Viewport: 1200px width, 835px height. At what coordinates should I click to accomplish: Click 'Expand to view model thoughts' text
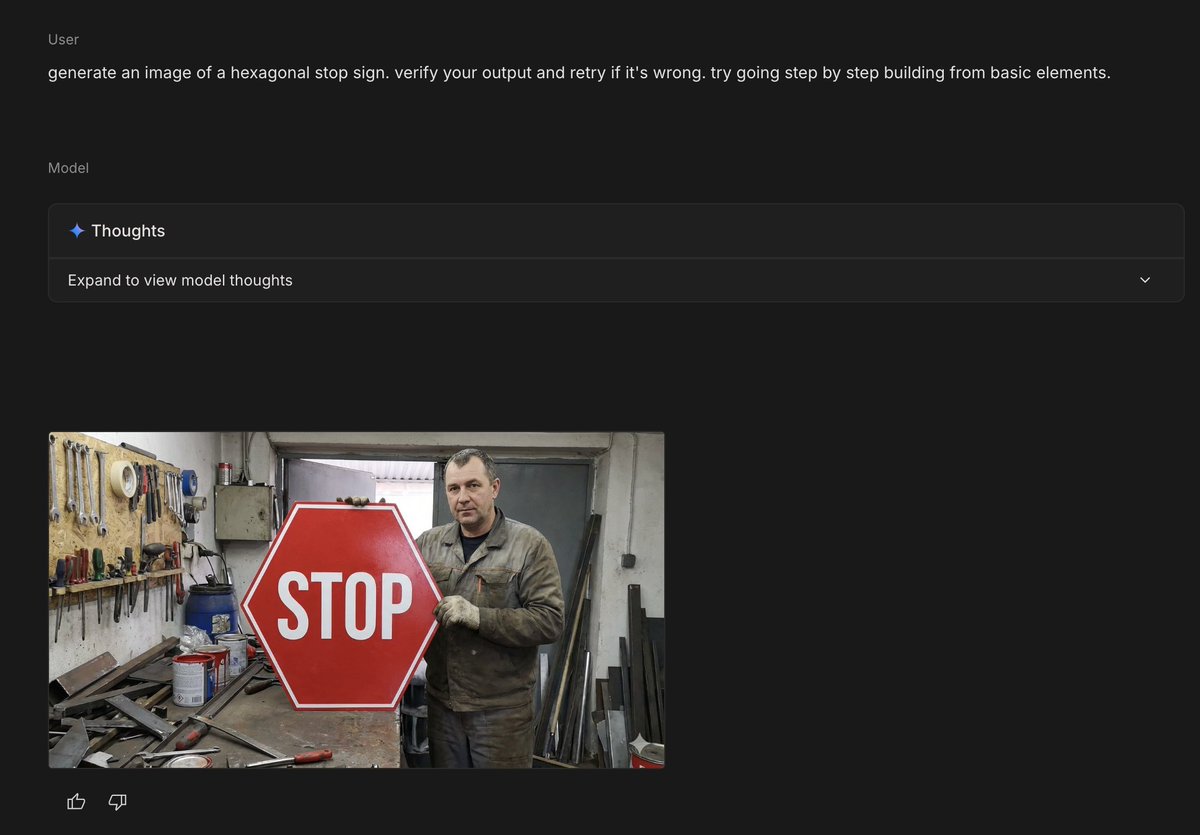click(x=180, y=280)
